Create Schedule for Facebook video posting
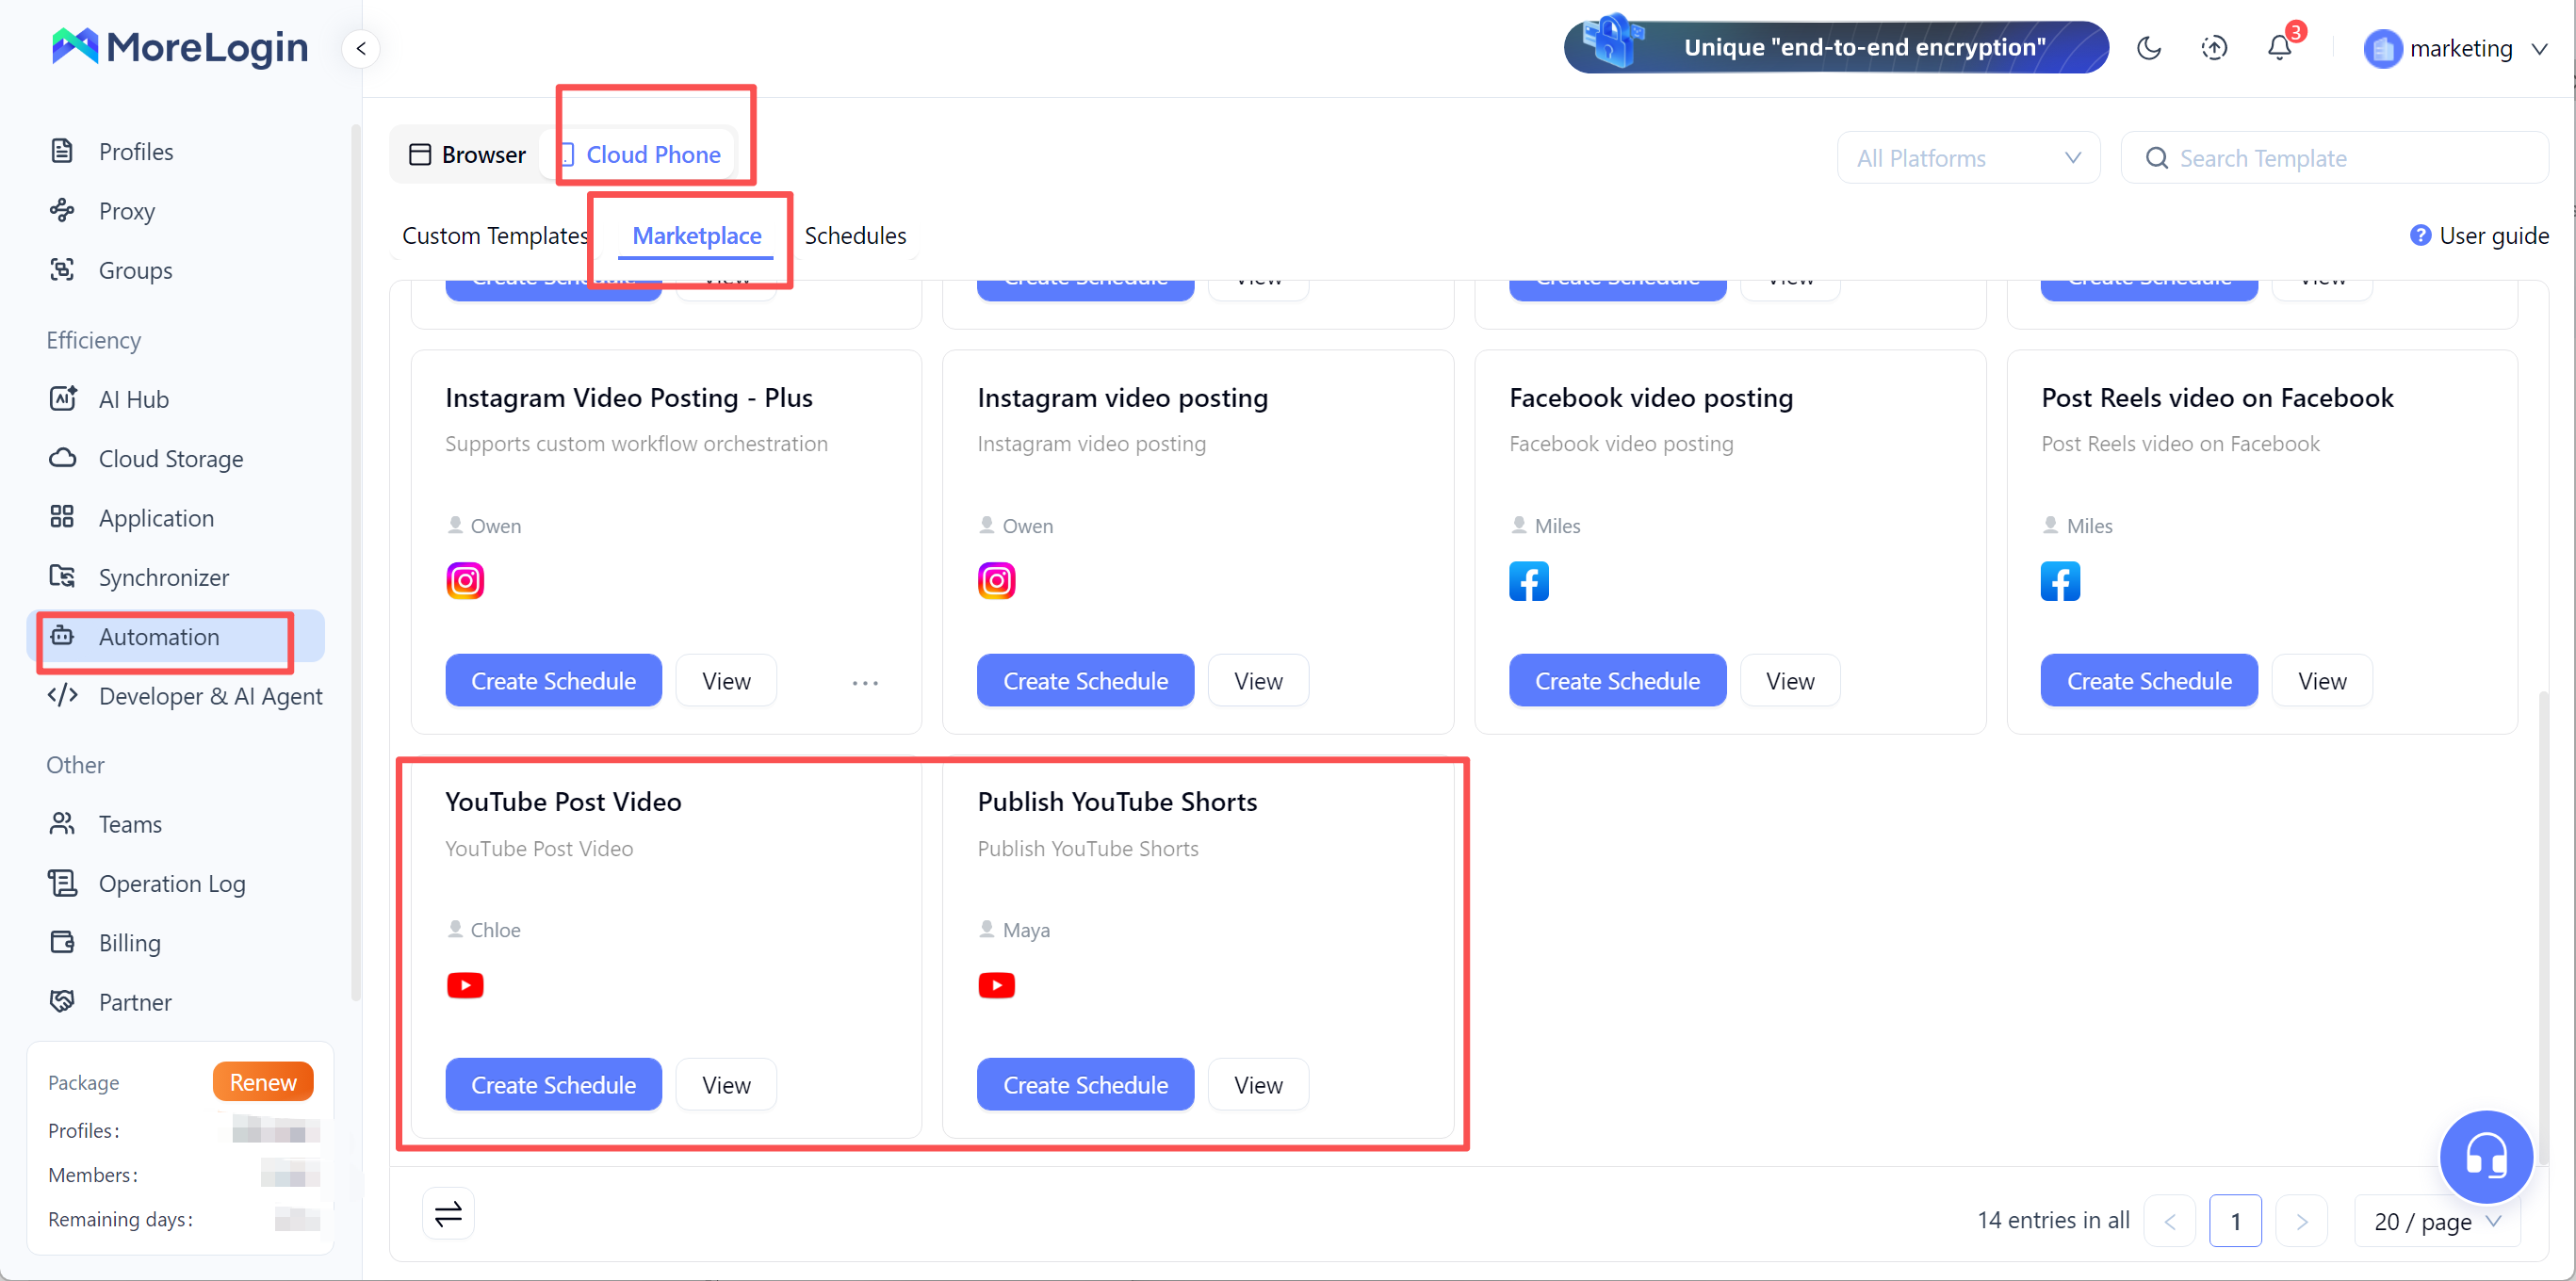The height and width of the screenshot is (1281, 2576). coord(1617,681)
